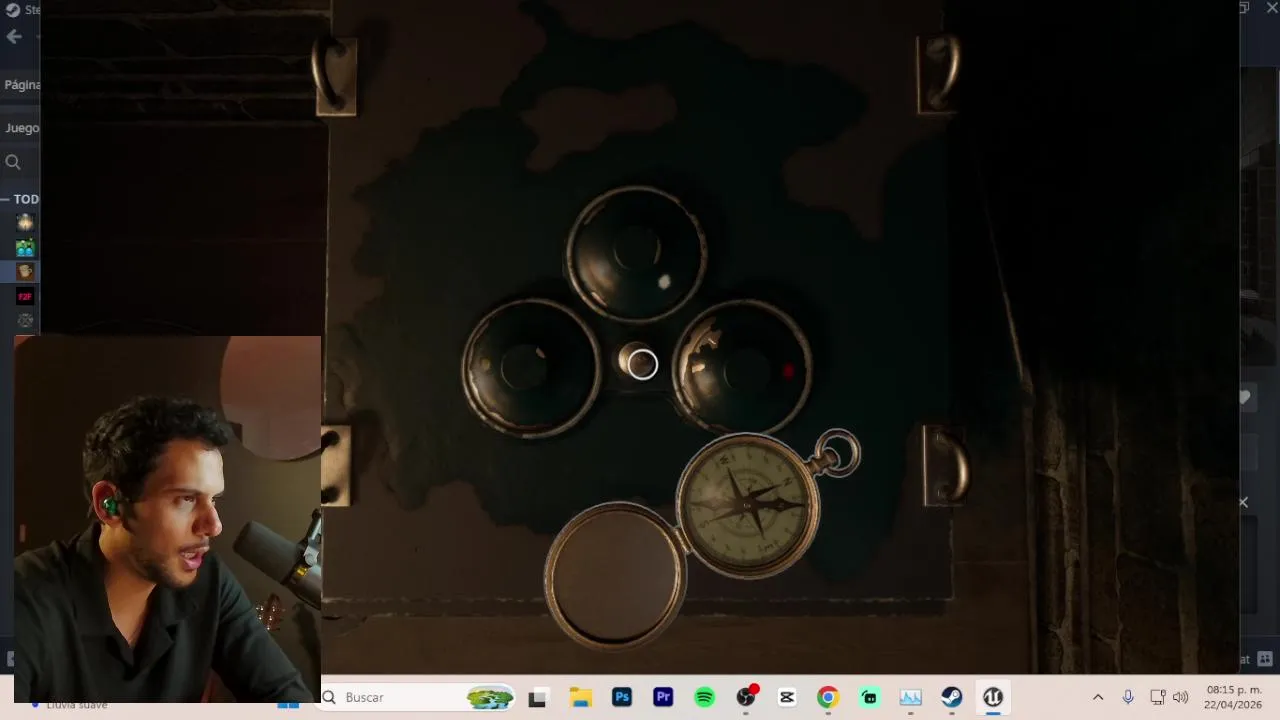Turn the left dial with the yellow dot
The image size is (1280, 720).
pyautogui.click(x=531, y=368)
